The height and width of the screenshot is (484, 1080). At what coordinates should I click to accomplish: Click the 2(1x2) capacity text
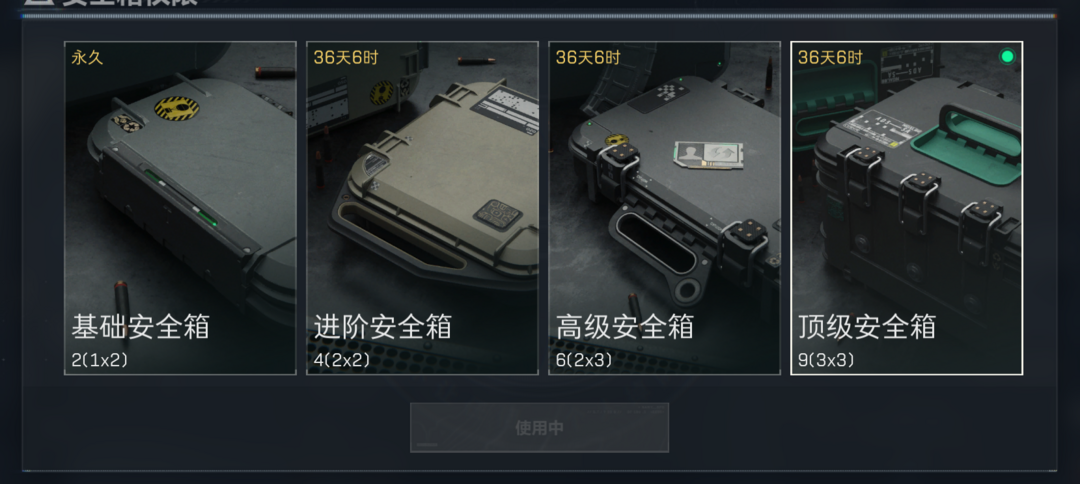100,359
